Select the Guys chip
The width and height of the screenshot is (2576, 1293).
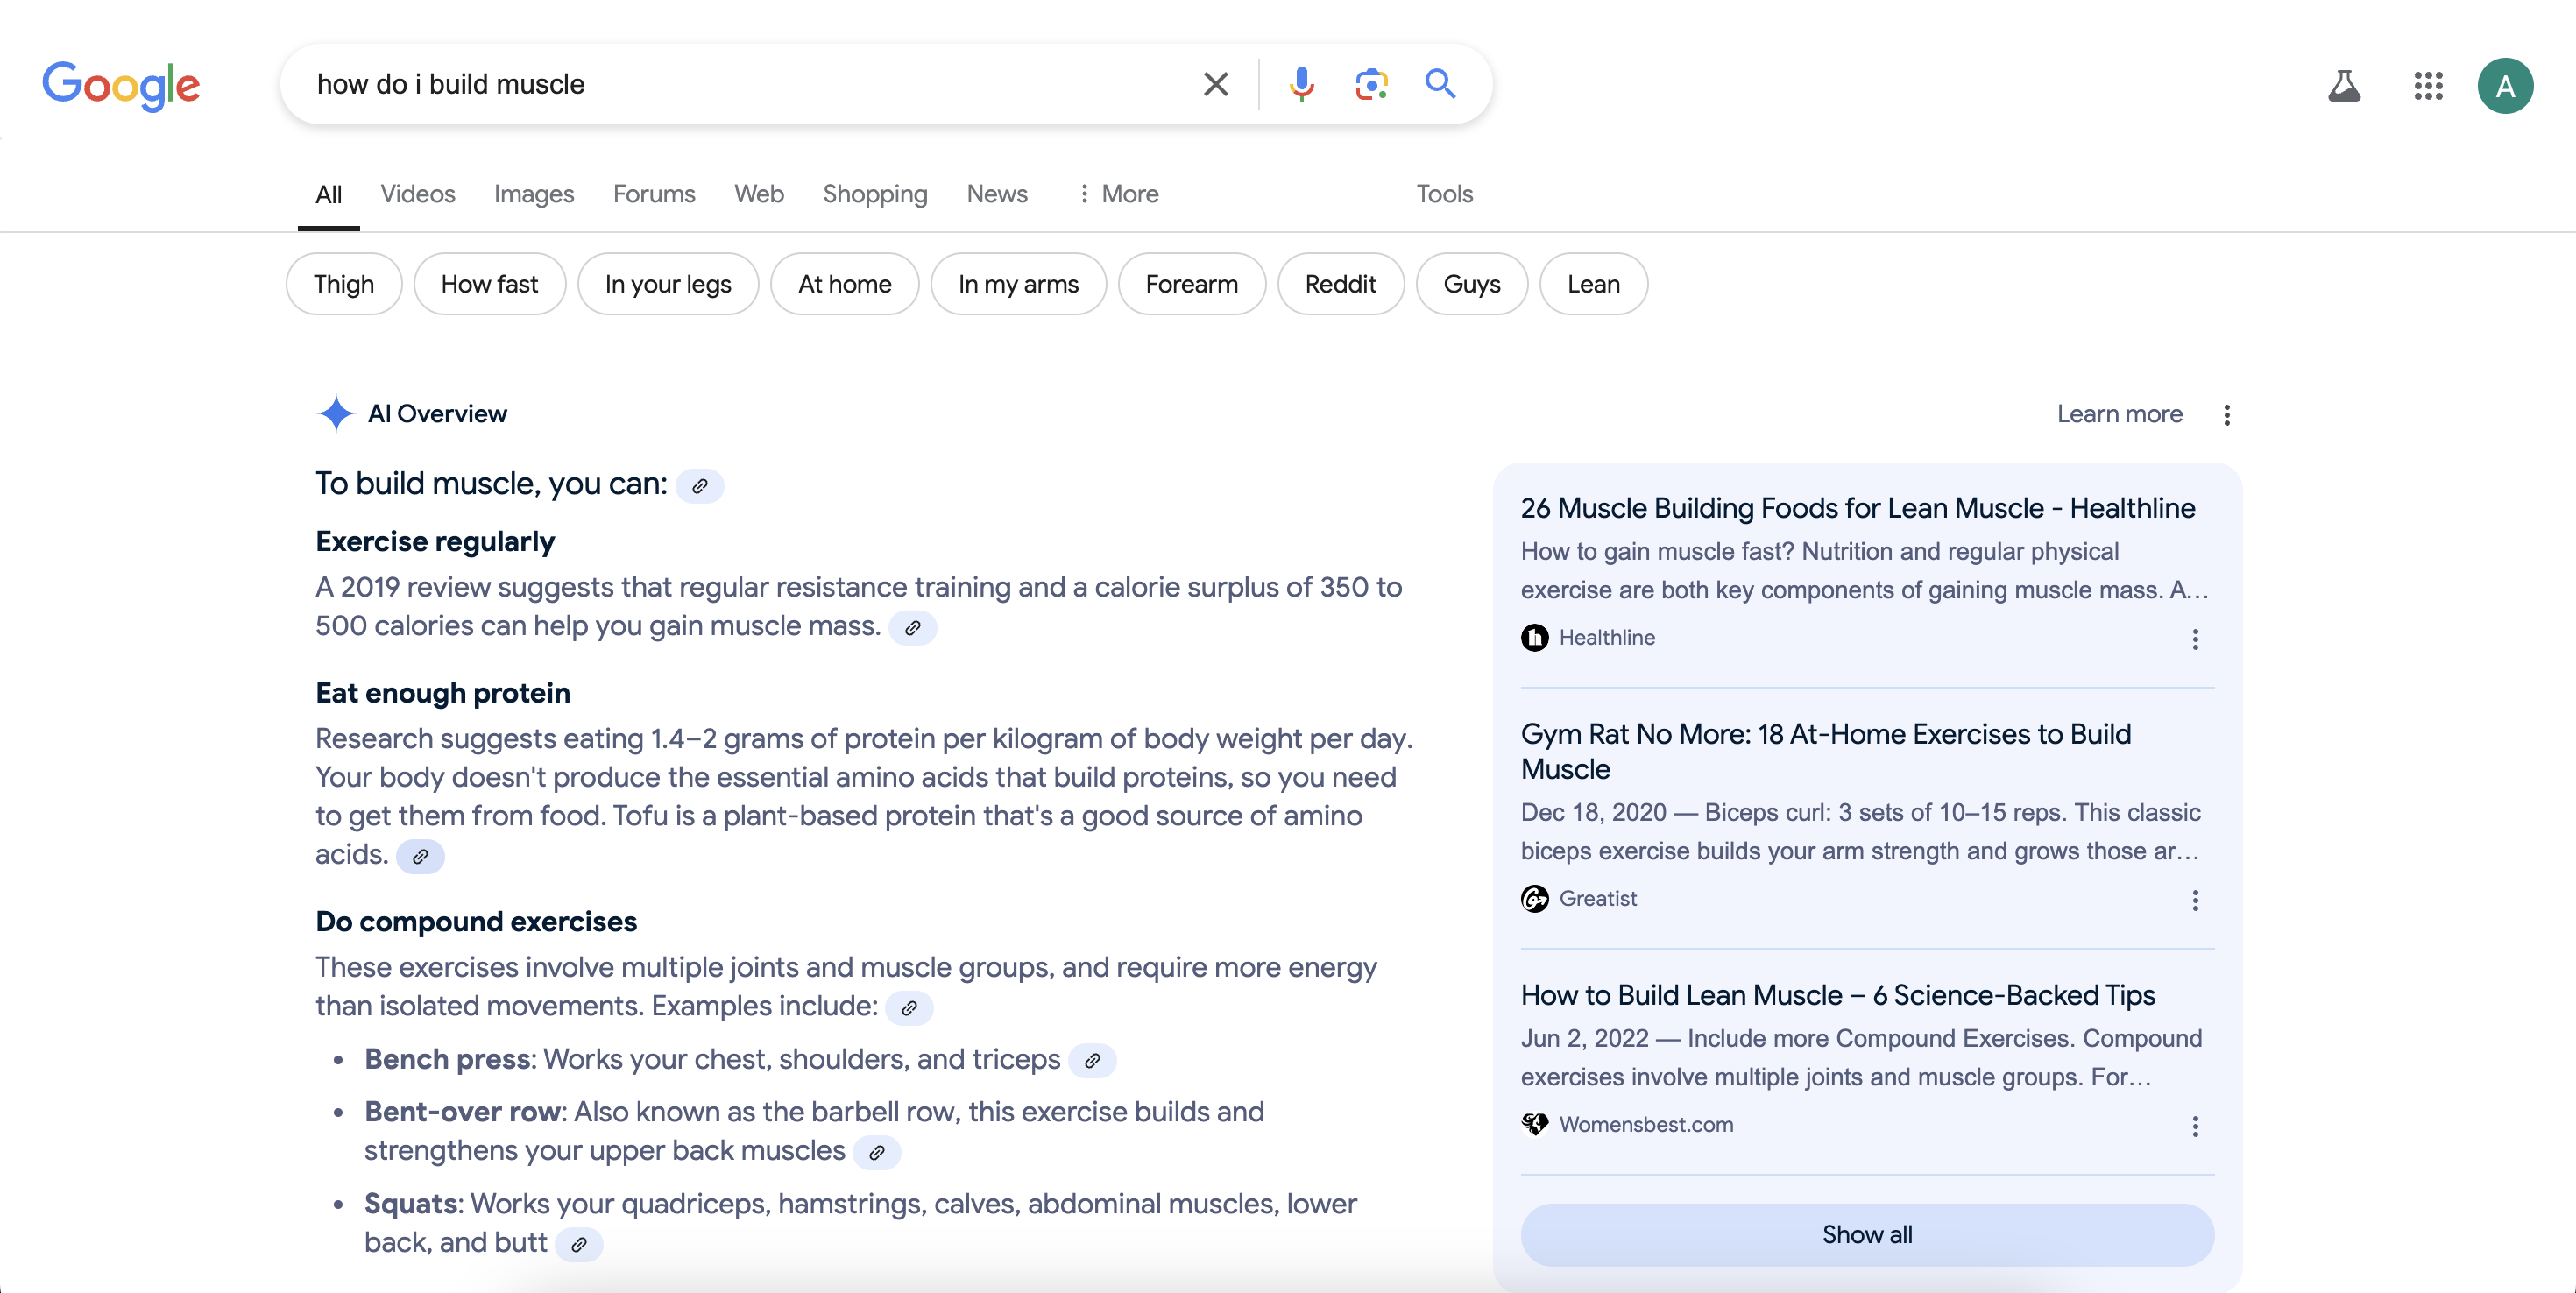tap(1472, 284)
